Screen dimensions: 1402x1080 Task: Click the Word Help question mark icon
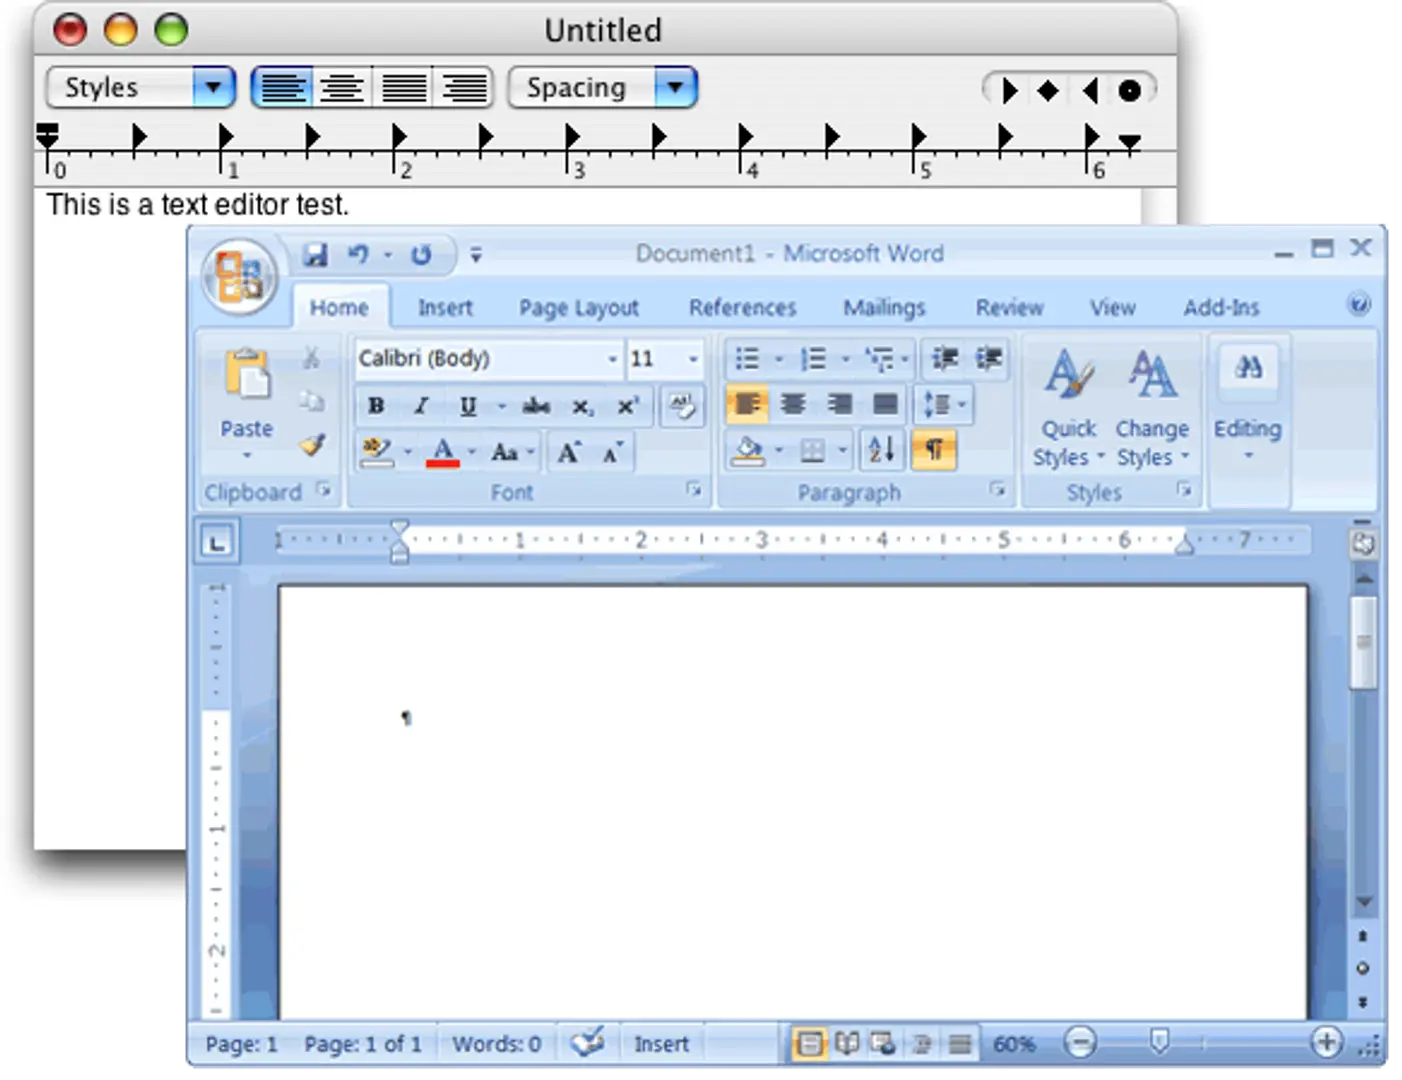[x=1359, y=305]
